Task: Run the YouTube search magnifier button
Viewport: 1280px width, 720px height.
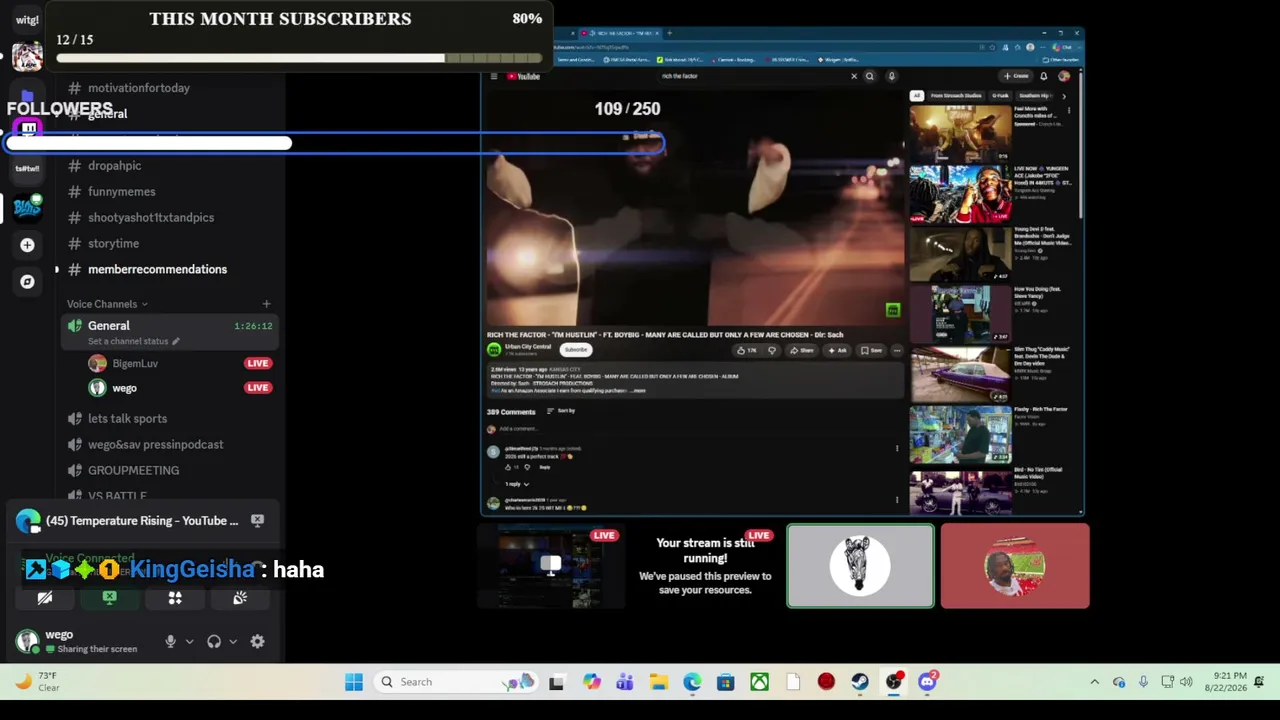Action: pos(870,76)
